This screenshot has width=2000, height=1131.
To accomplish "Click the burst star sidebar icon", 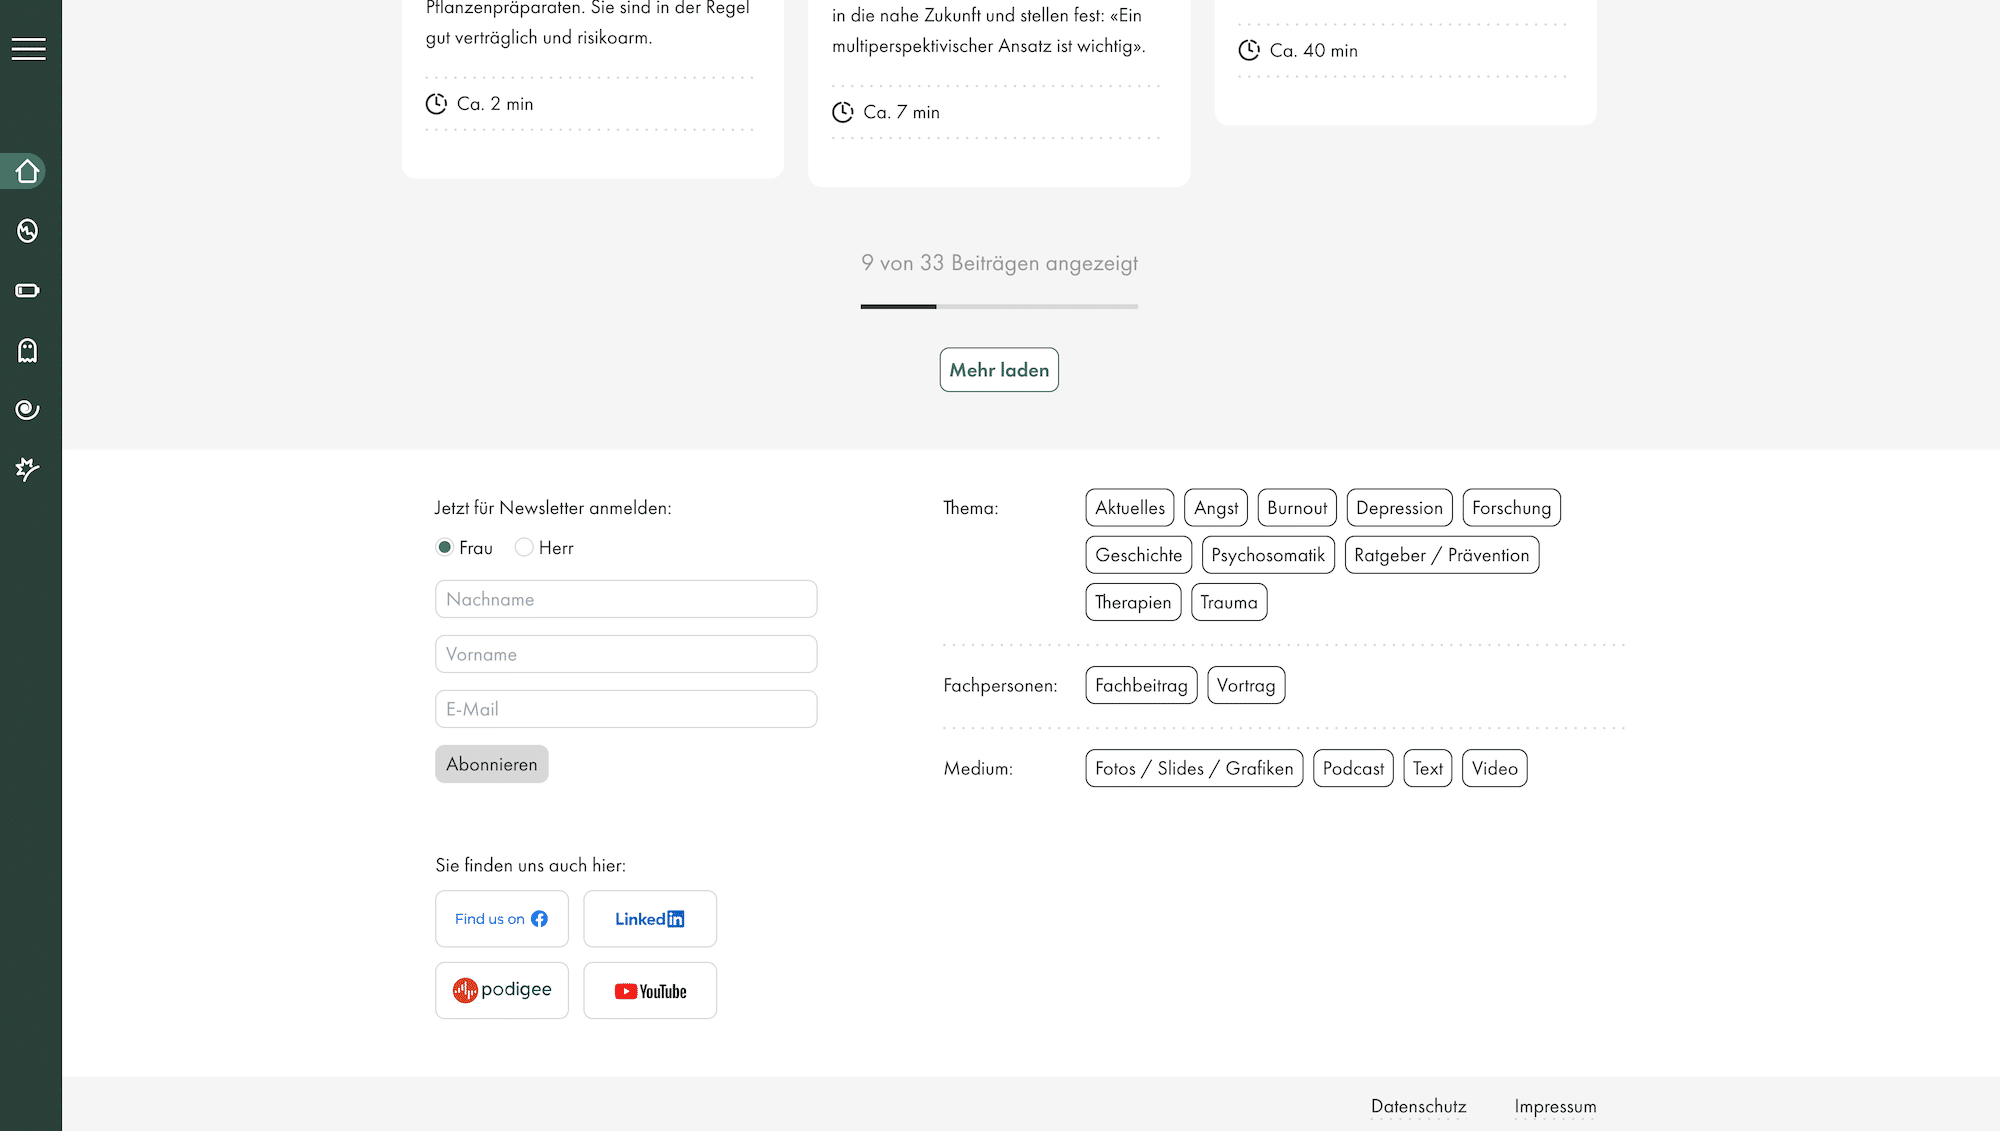I will coord(28,469).
